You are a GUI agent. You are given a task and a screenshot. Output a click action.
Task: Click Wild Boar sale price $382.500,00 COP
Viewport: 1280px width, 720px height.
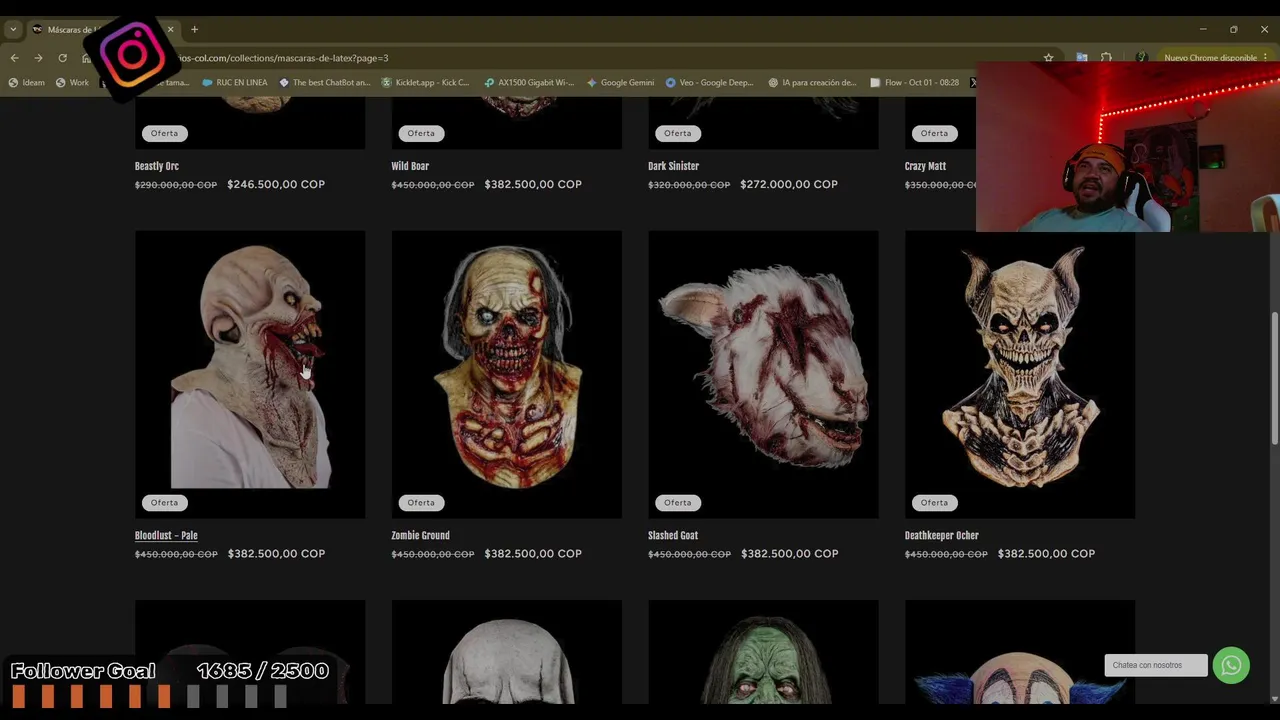[x=533, y=184]
